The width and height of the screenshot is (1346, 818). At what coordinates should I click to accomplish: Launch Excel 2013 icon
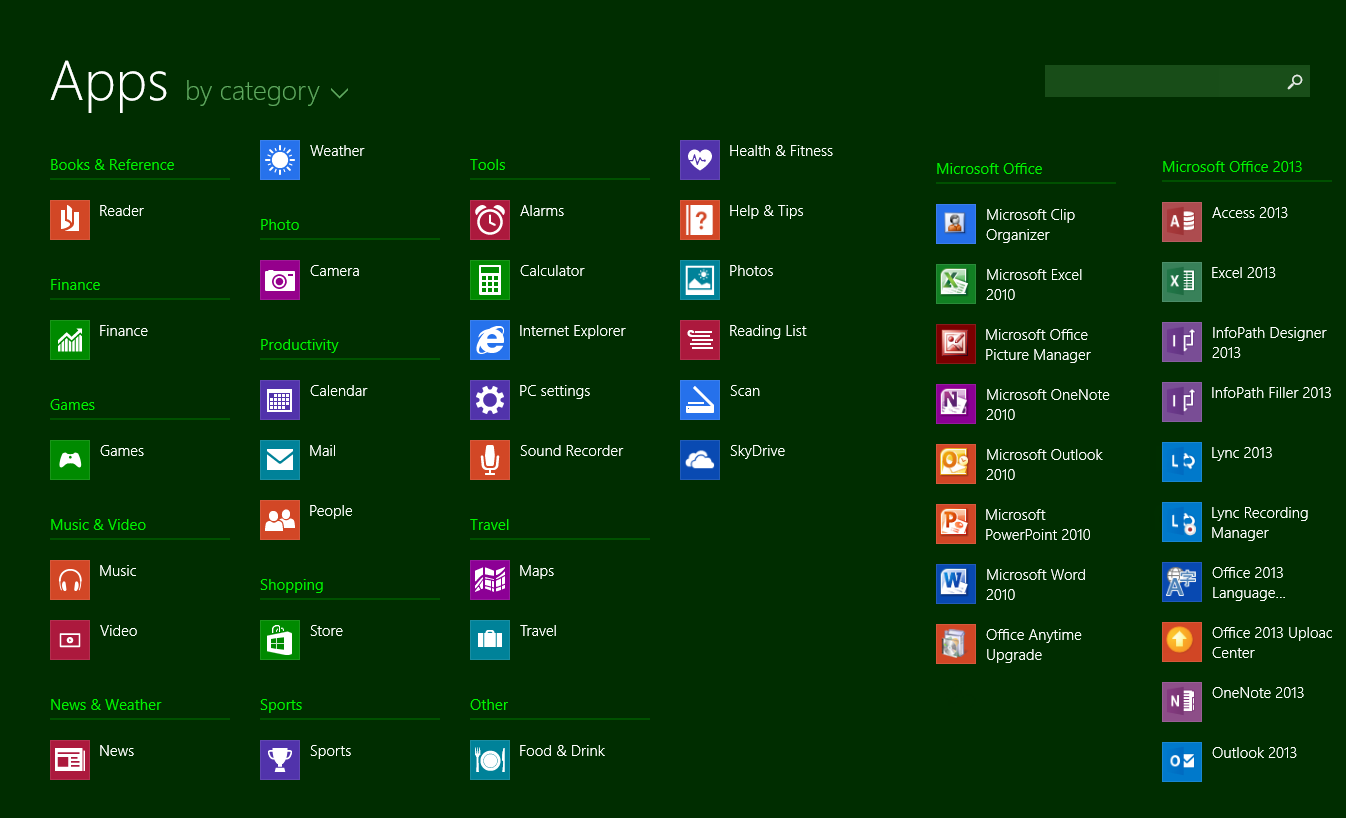[1182, 282]
